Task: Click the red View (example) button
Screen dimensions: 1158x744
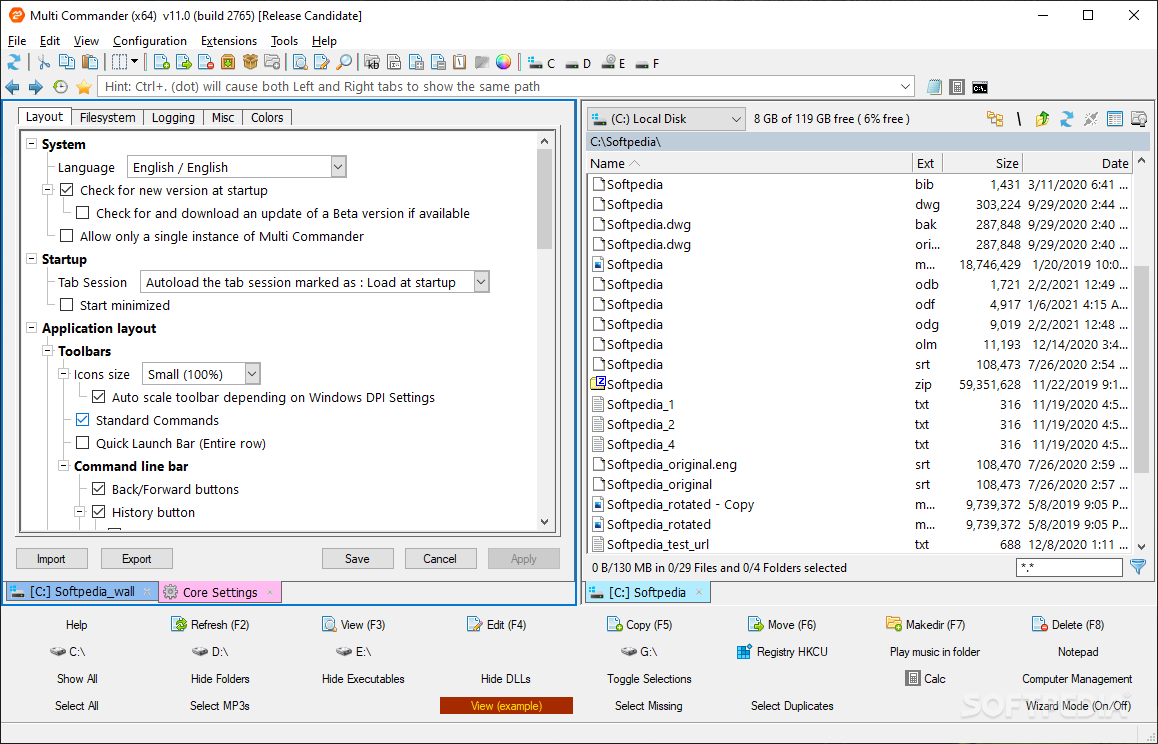Action: click(506, 706)
